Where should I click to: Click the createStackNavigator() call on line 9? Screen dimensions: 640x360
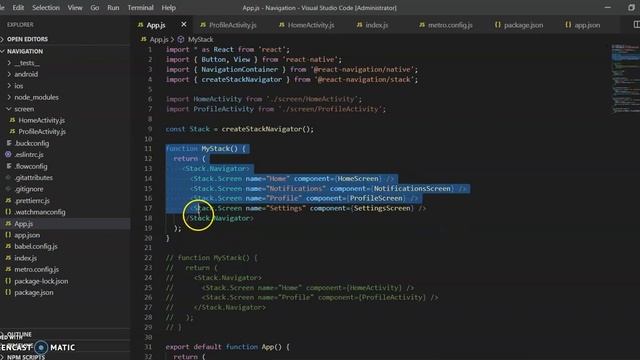click(x=267, y=129)
